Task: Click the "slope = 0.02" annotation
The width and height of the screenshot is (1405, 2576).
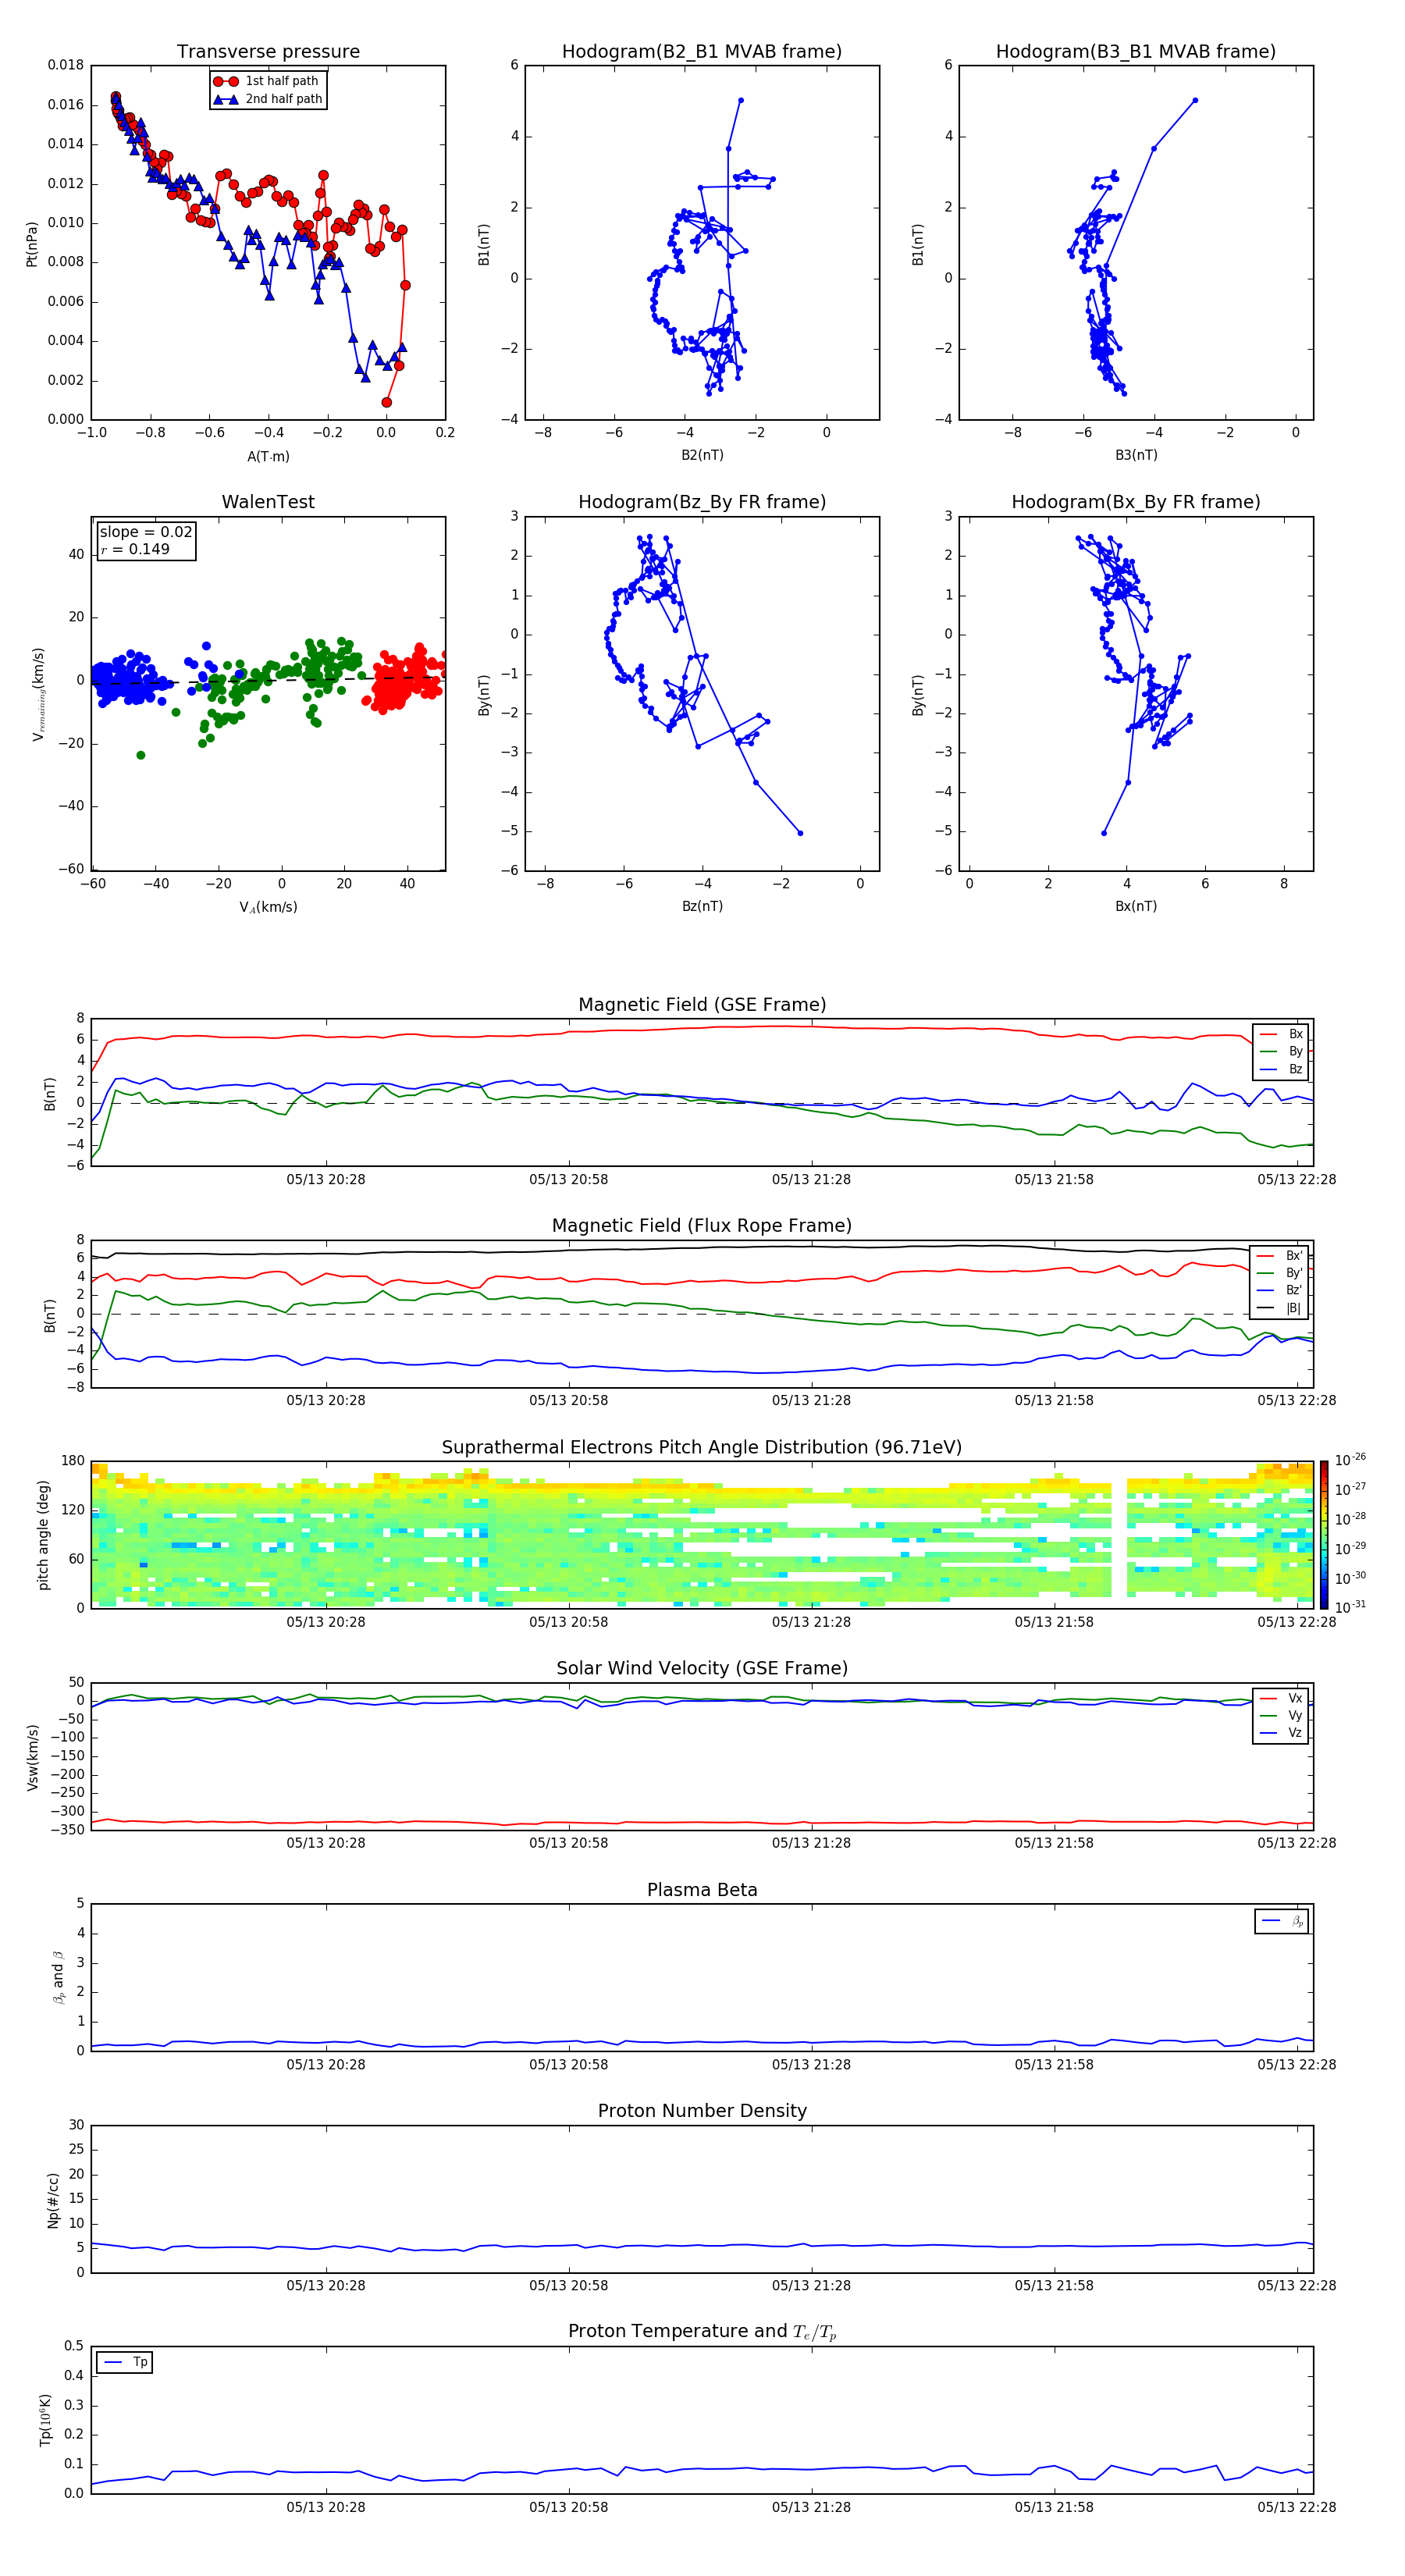Action: (146, 532)
